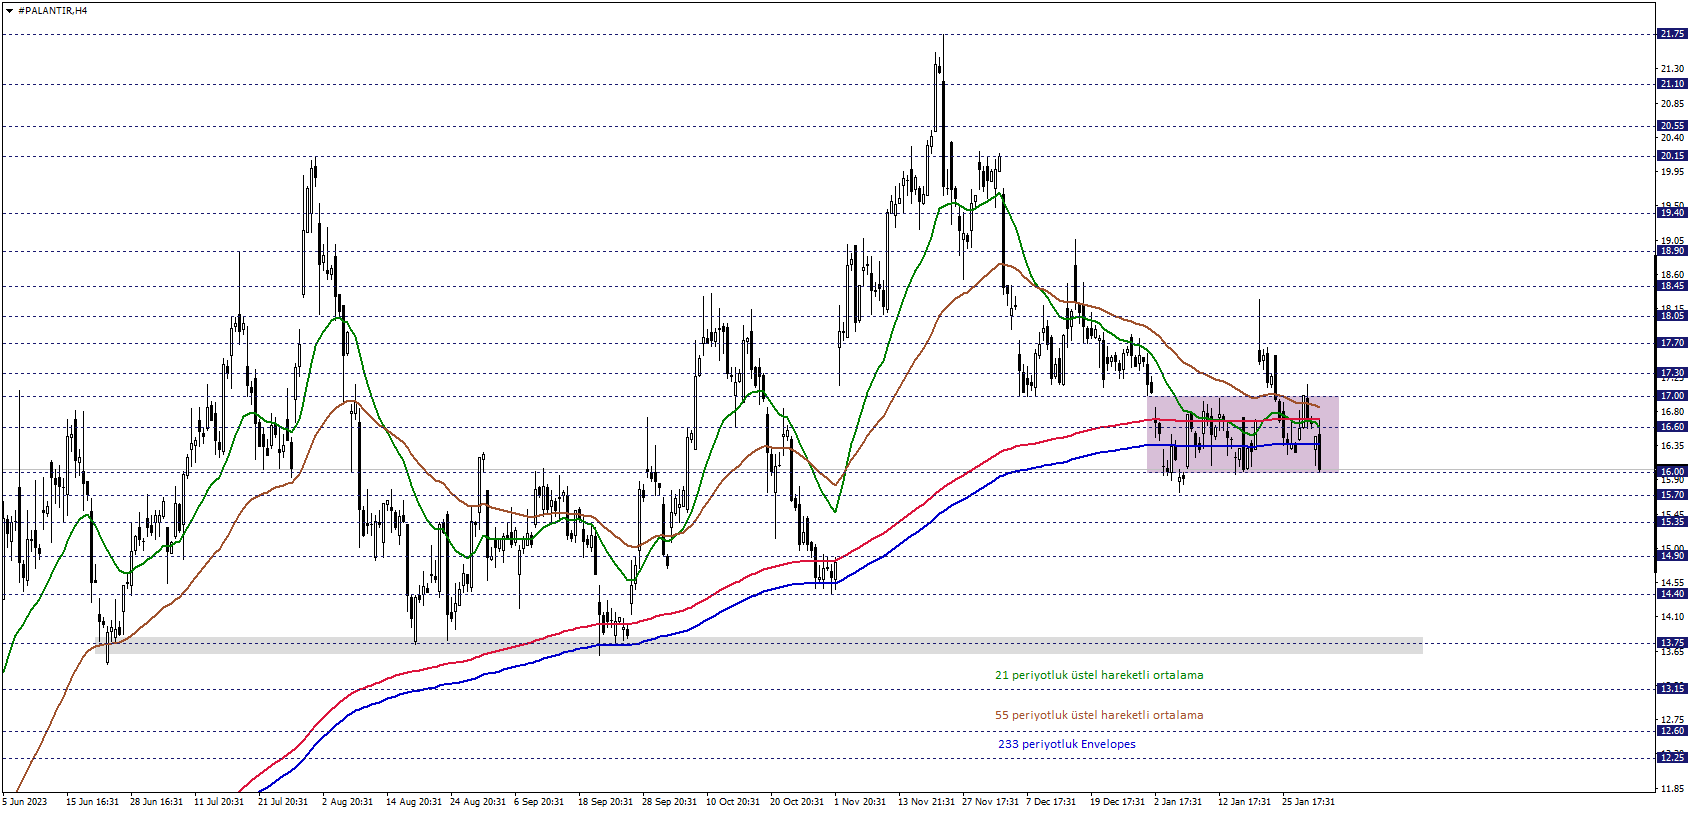Click the '28 Sep 20:31' date on time axis
The width and height of the screenshot is (1695, 813).
(669, 802)
